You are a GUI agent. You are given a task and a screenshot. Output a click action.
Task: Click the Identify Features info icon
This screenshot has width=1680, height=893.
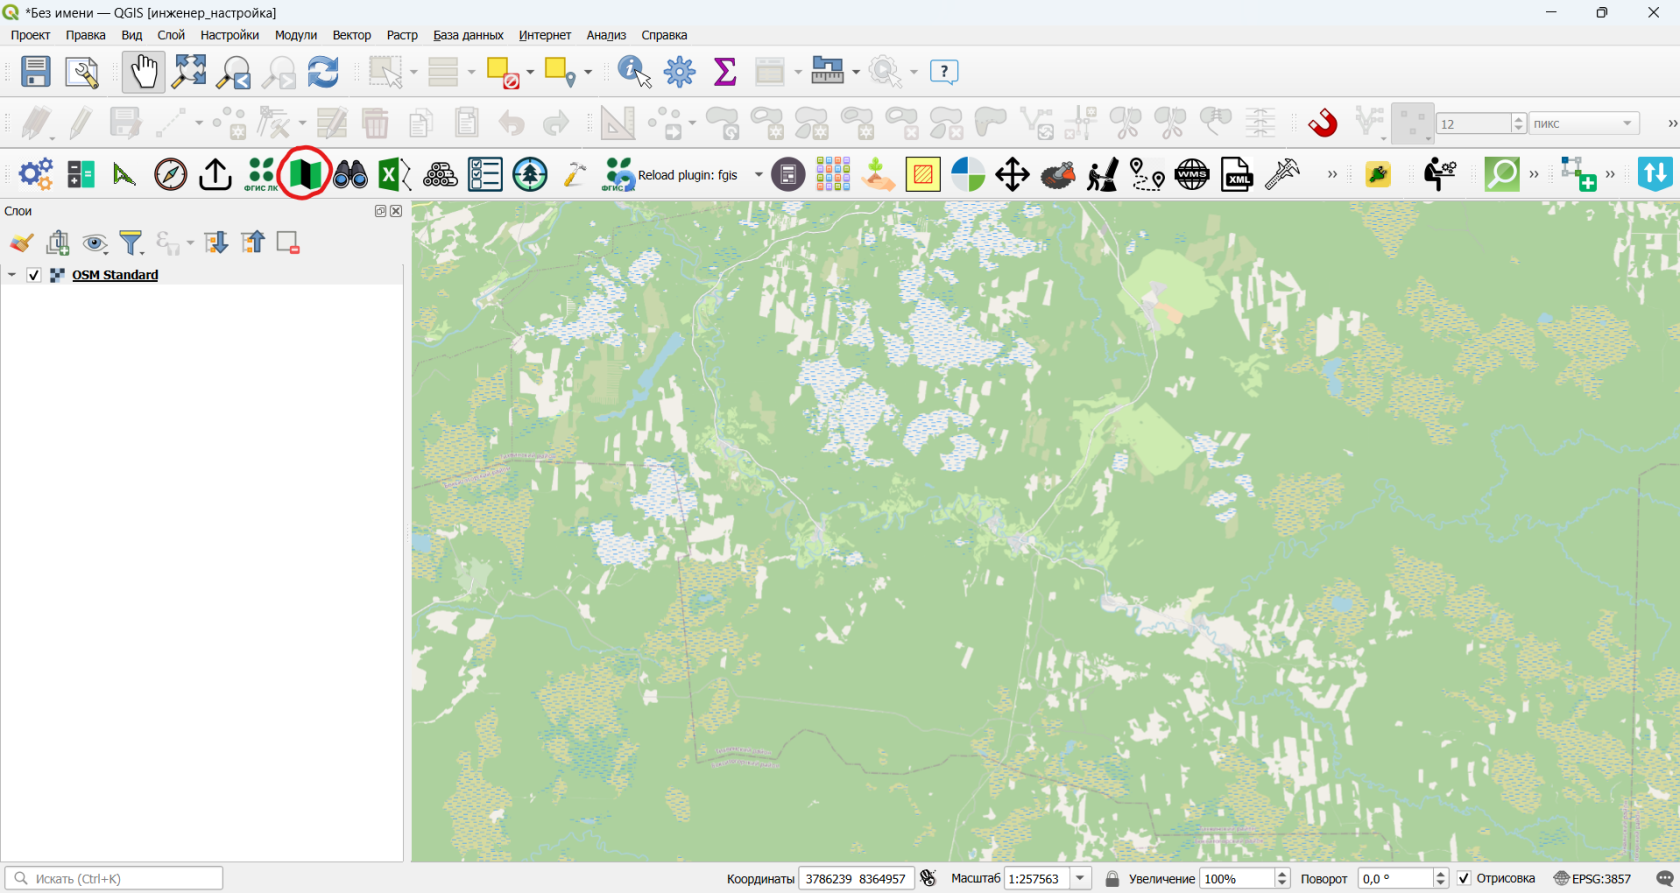[x=634, y=72]
